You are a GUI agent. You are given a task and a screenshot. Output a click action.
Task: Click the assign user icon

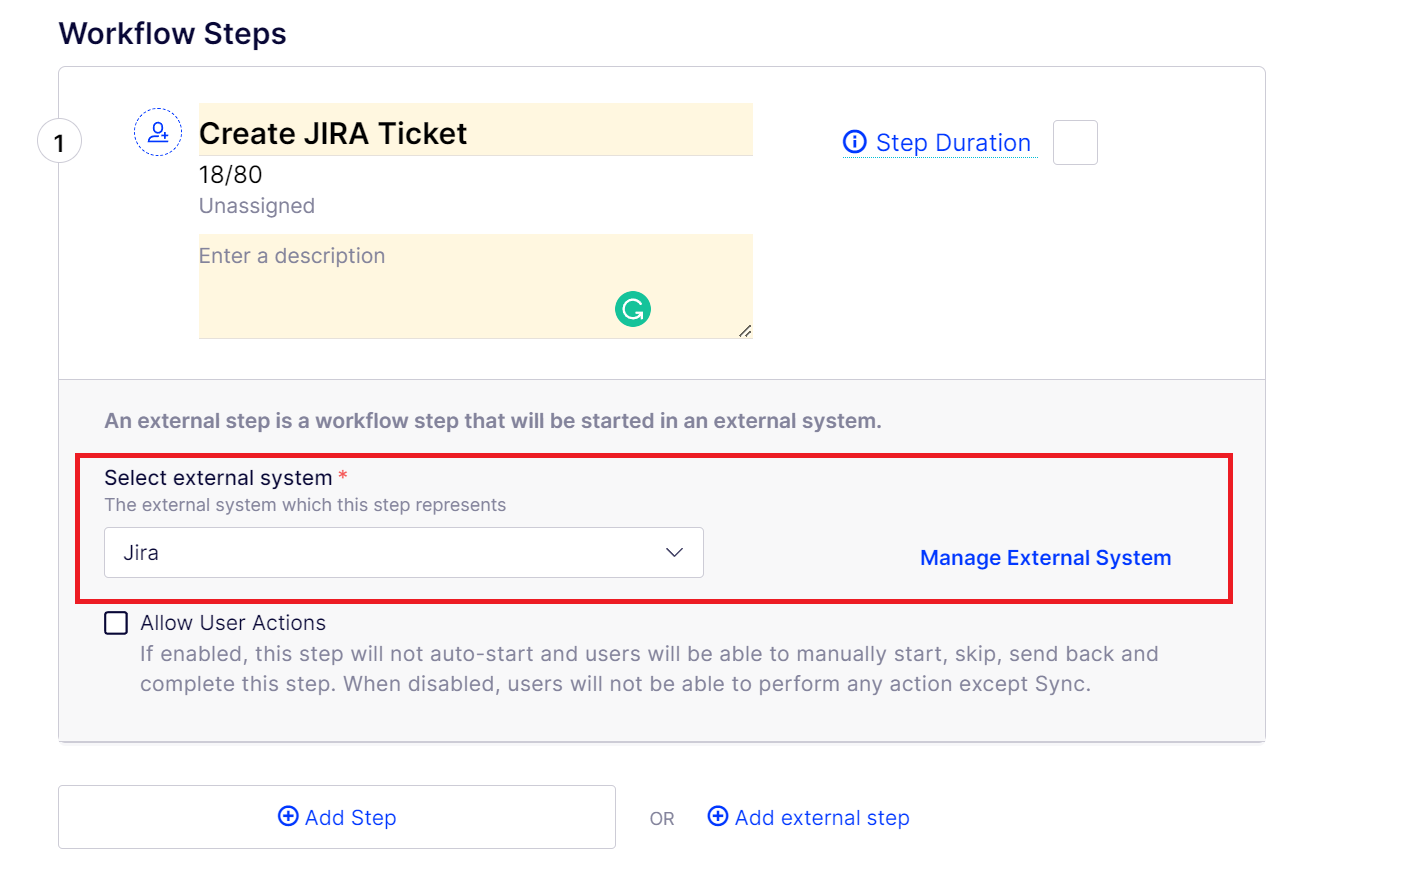[158, 132]
